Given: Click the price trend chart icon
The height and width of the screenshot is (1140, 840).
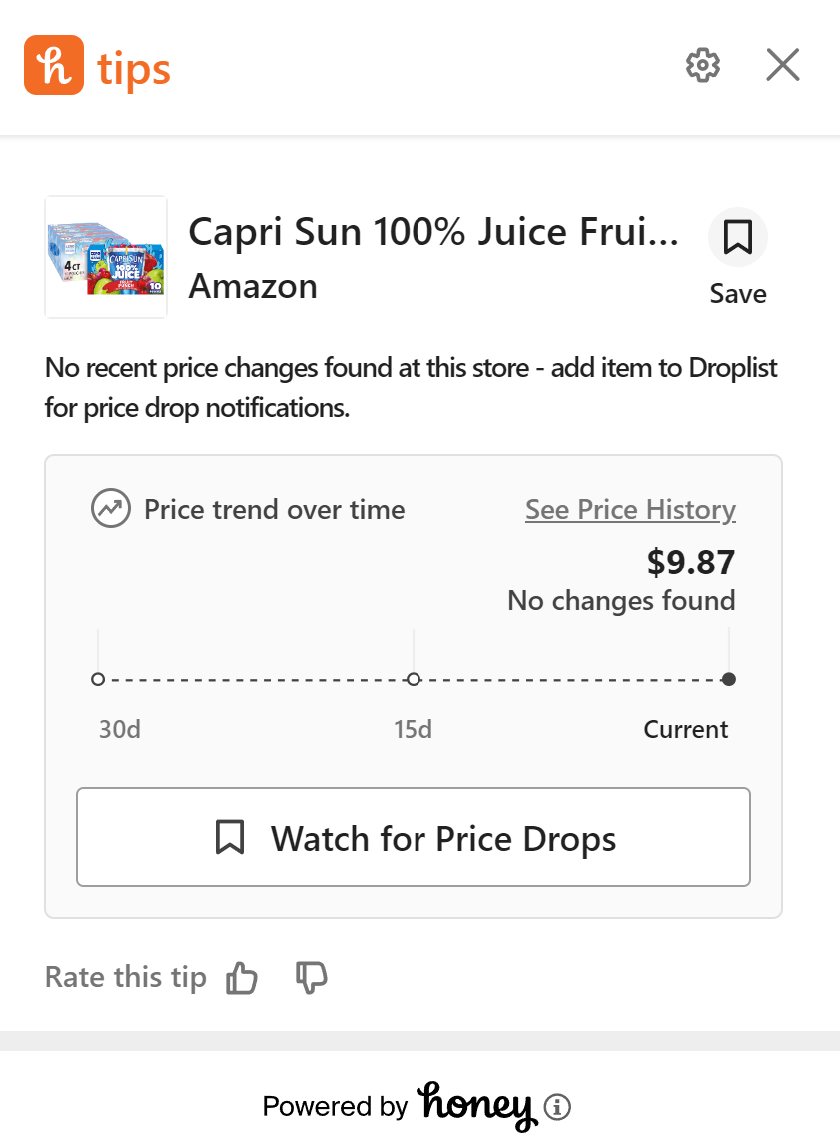Looking at the screenshot, I should pyautogui.click(x=111, y=509).
